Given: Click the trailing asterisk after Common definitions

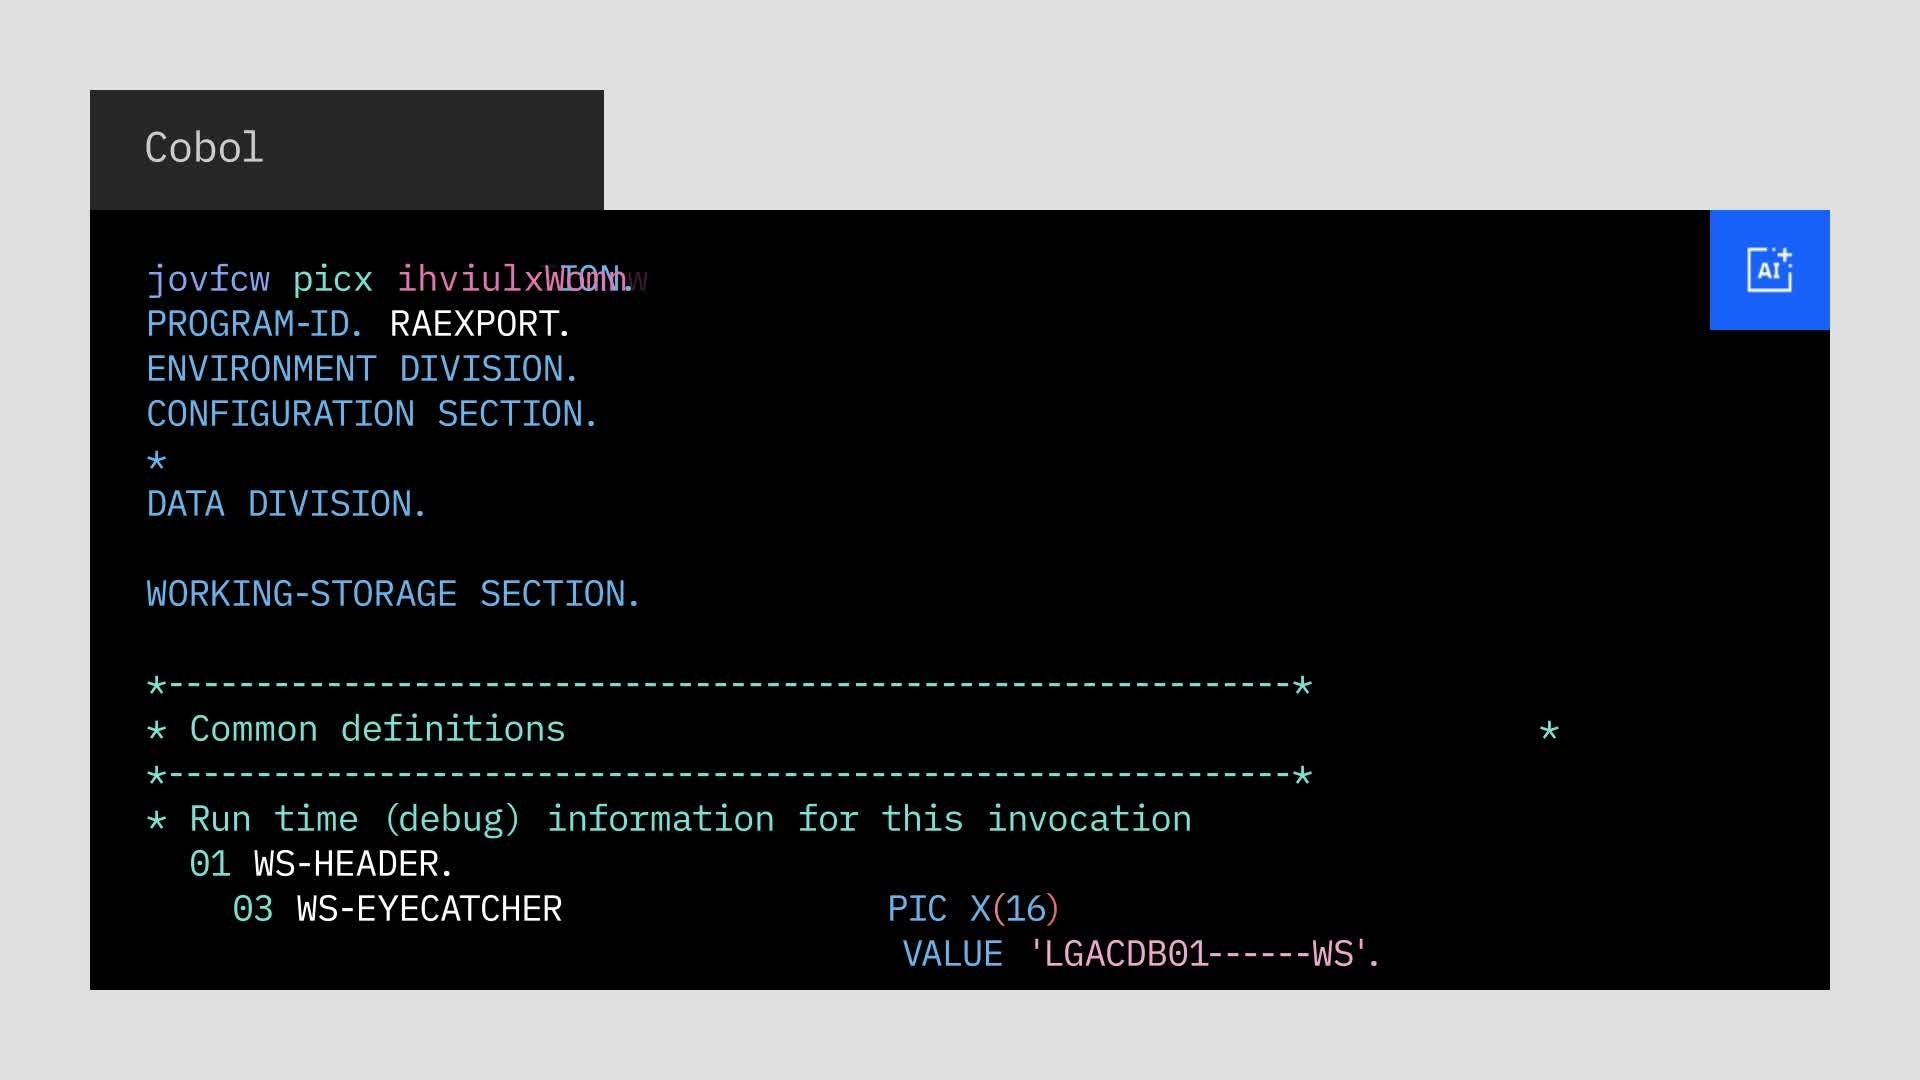Looking at the screenshot, I should (1549, 731).
